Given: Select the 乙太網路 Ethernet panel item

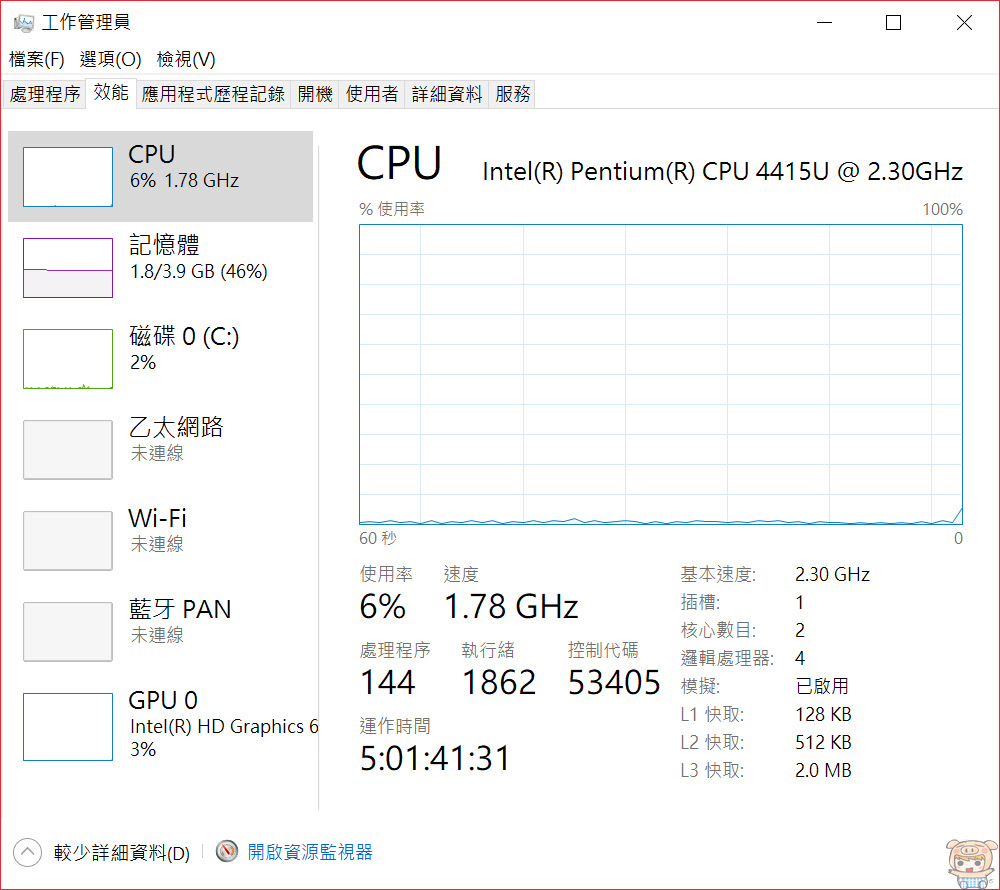Looking at the screenshot, I should (x=160, y=449).
